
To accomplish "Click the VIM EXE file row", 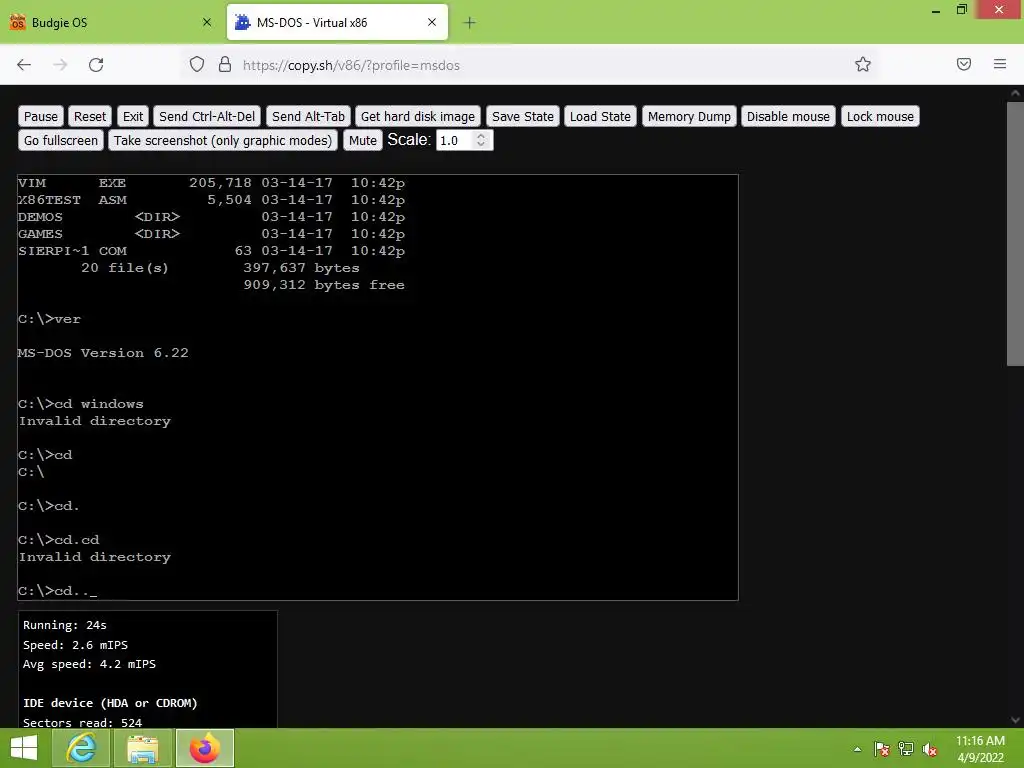I will pyautogui.click(x=212, y=183).
